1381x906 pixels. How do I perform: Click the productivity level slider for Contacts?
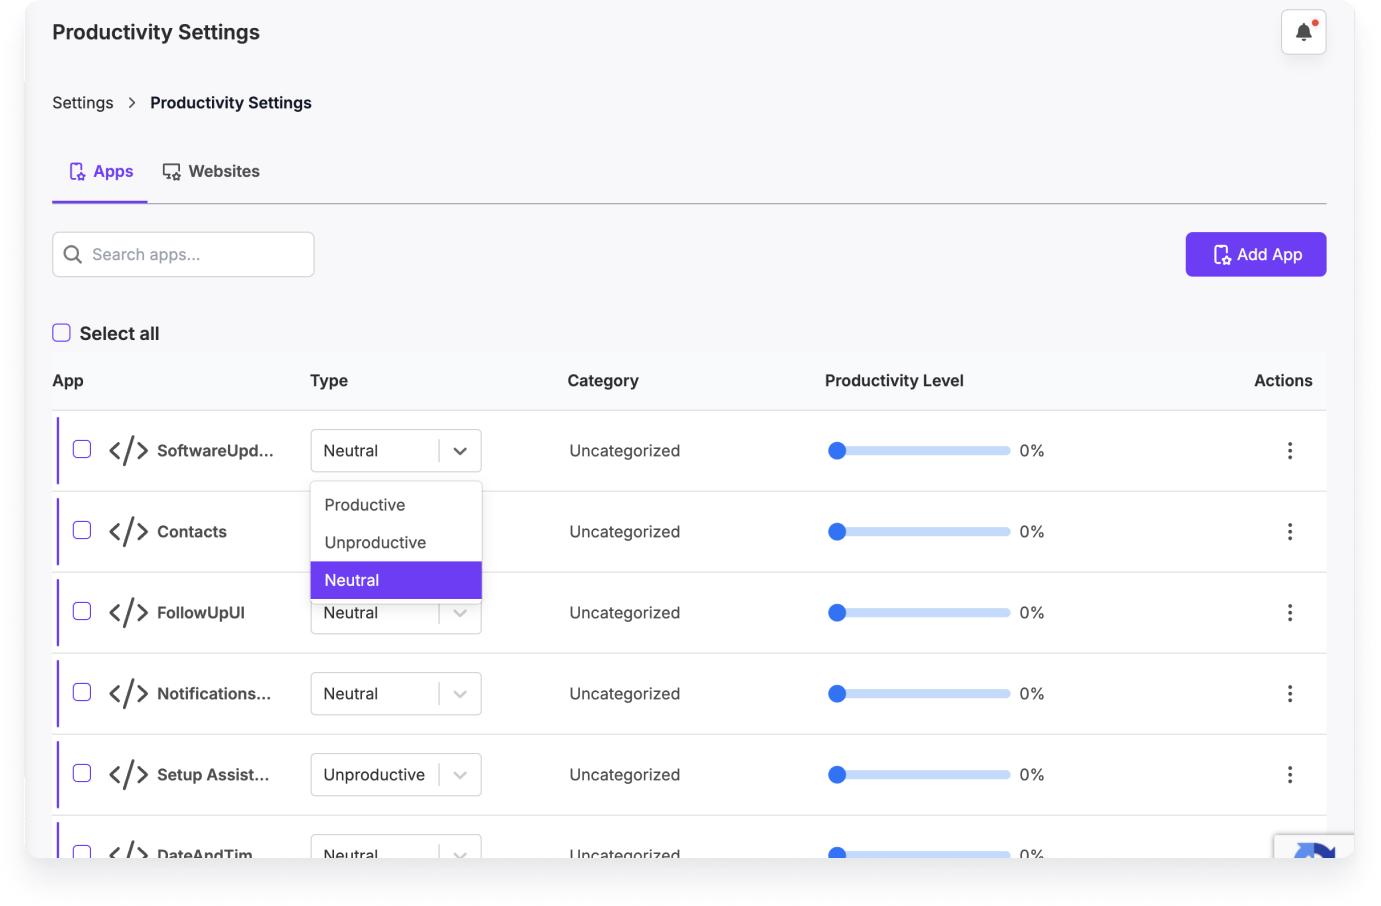pyautogui.click(x=920, y=532)
